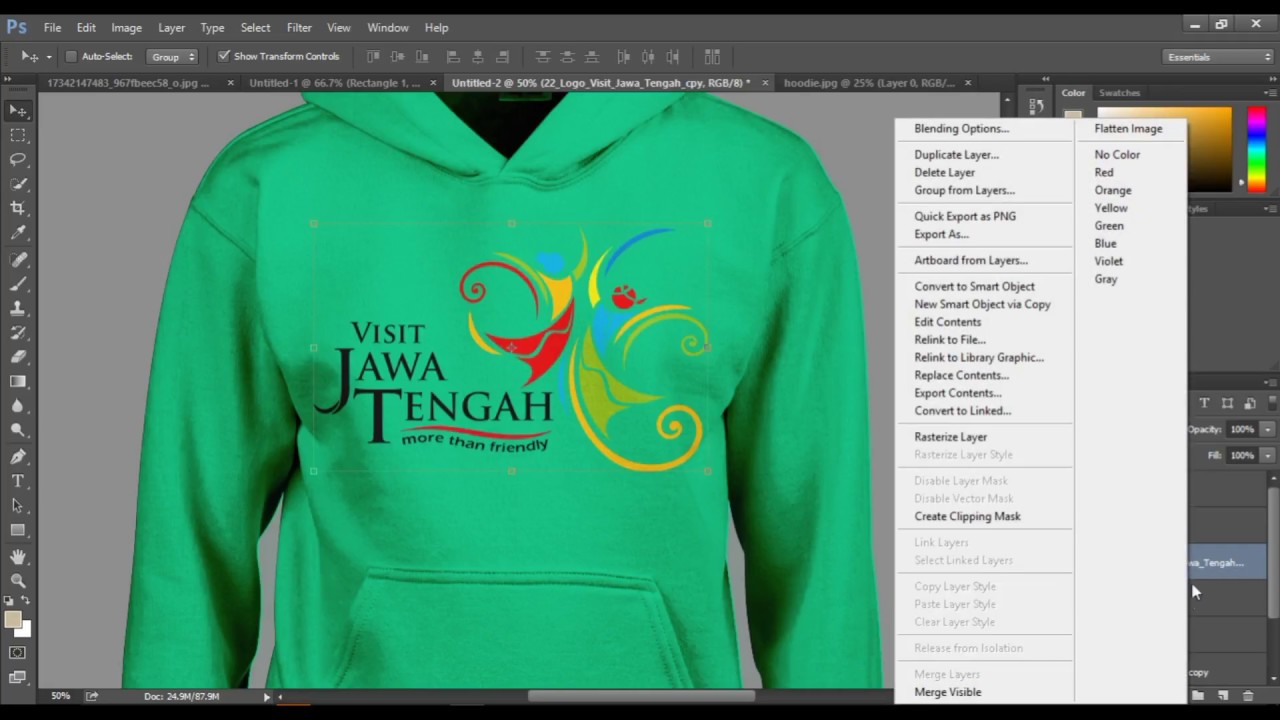Choose Flatten Image
The image size is (1280, 720).
point(1128,129)
